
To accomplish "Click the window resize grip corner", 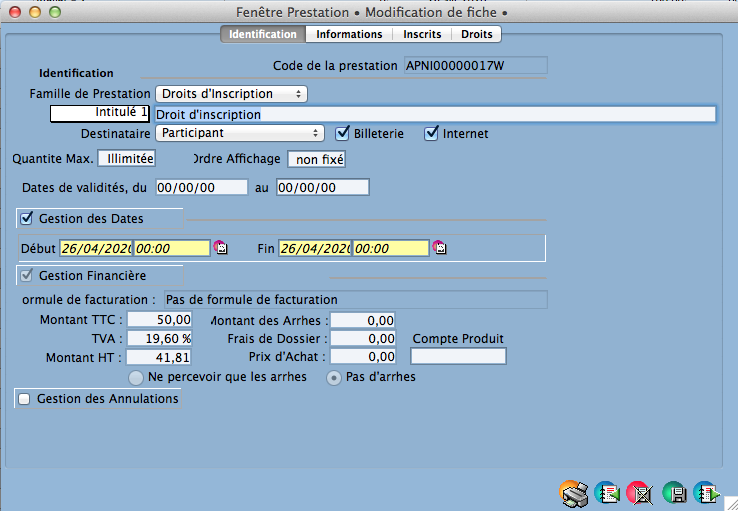I will [730, 503].
